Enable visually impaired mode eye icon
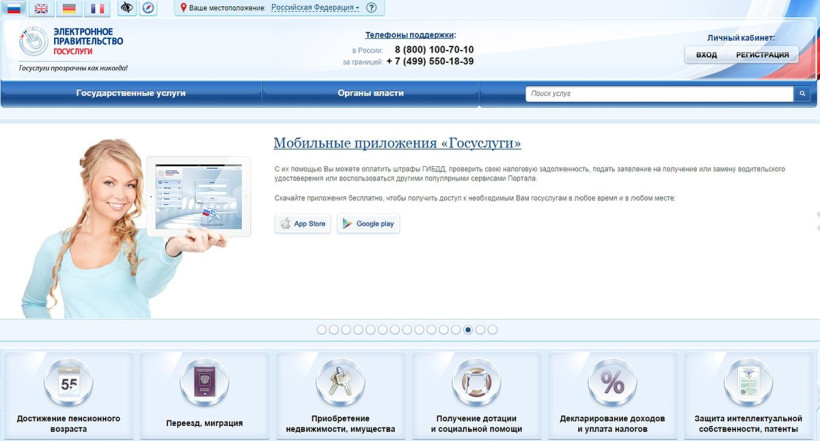This screenshot has width=820, height=441. tap(127, 8)
